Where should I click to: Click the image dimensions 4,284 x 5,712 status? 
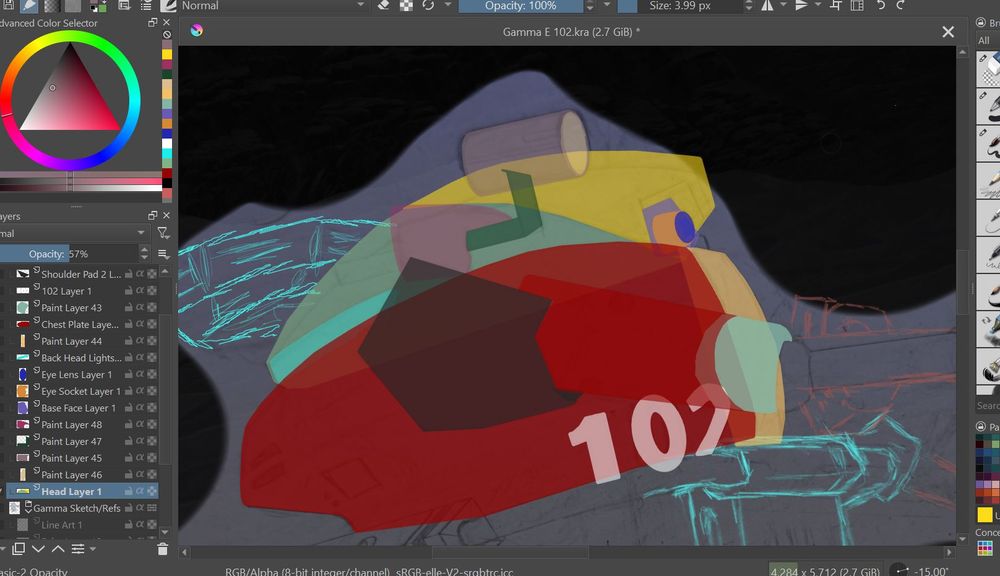tap(825, 571)
